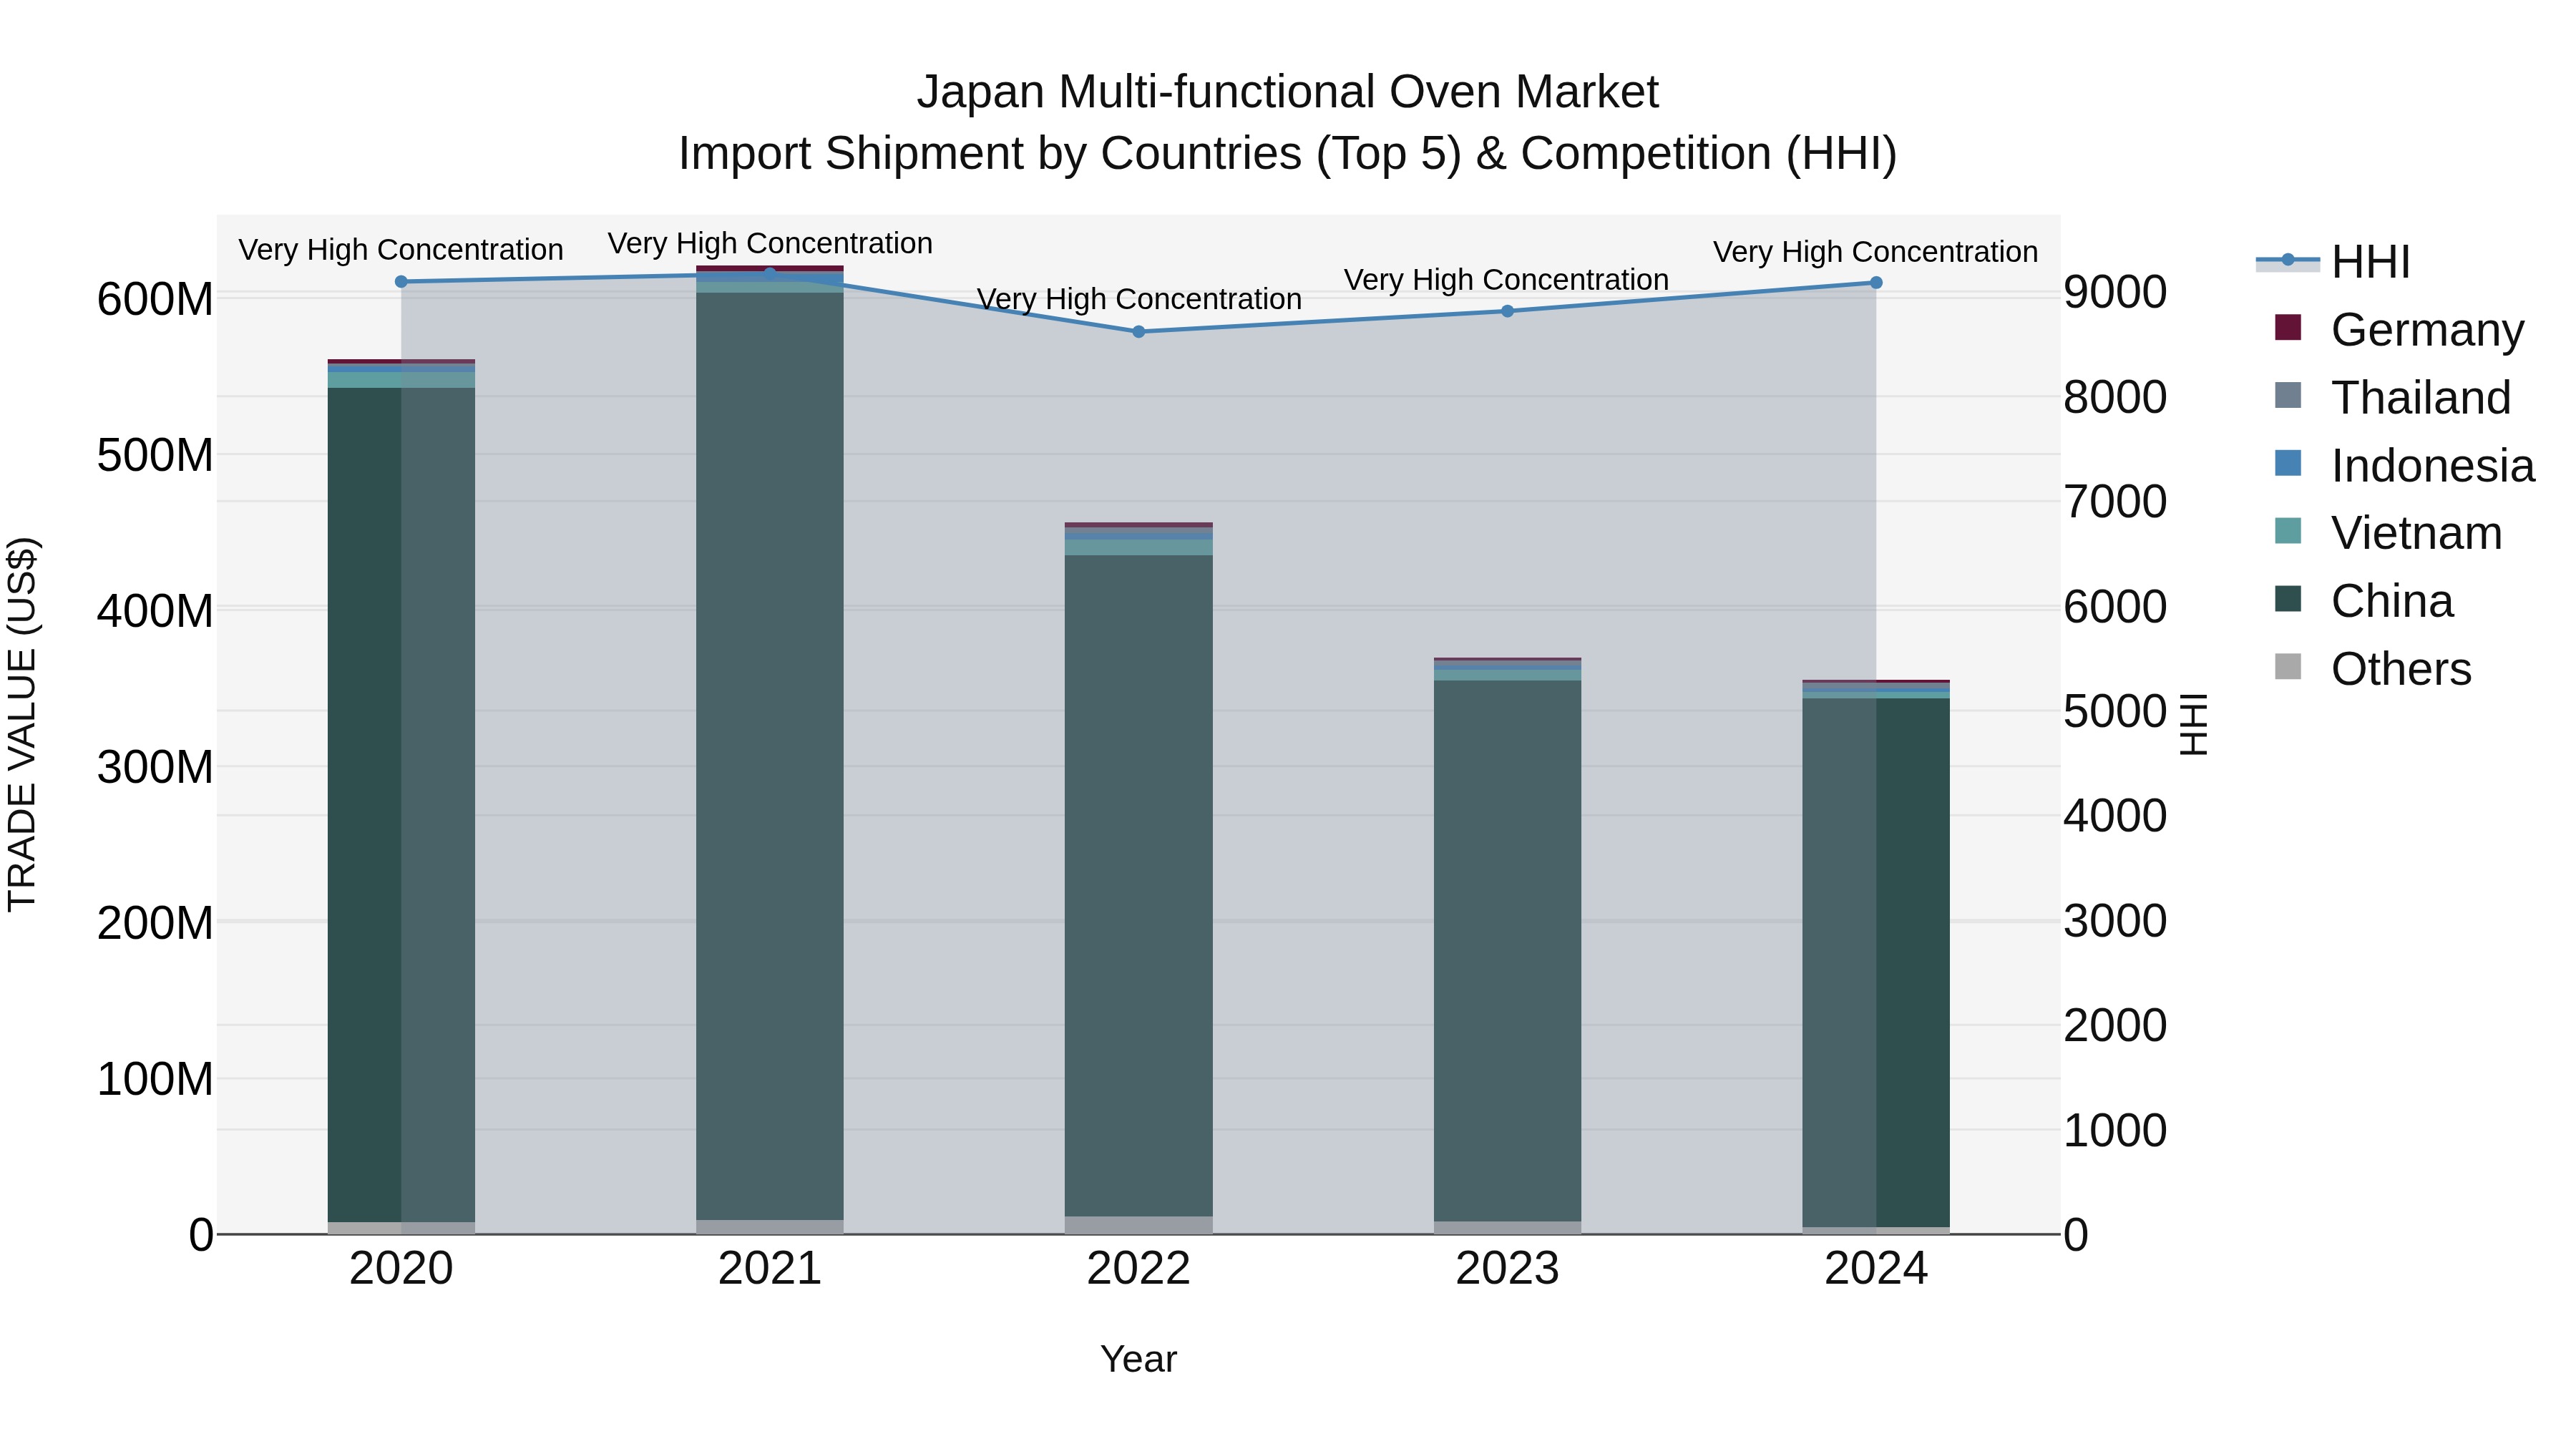
Task: Click the 2020 HHI data point
Action: [401, 282]
